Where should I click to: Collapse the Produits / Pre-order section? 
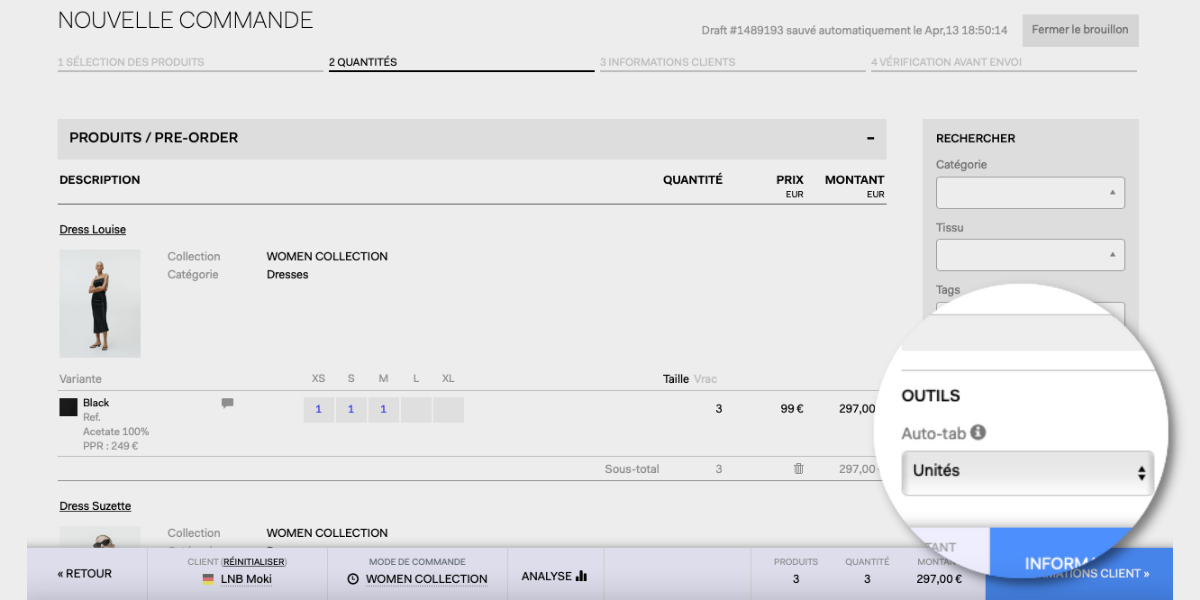[870, 138]
